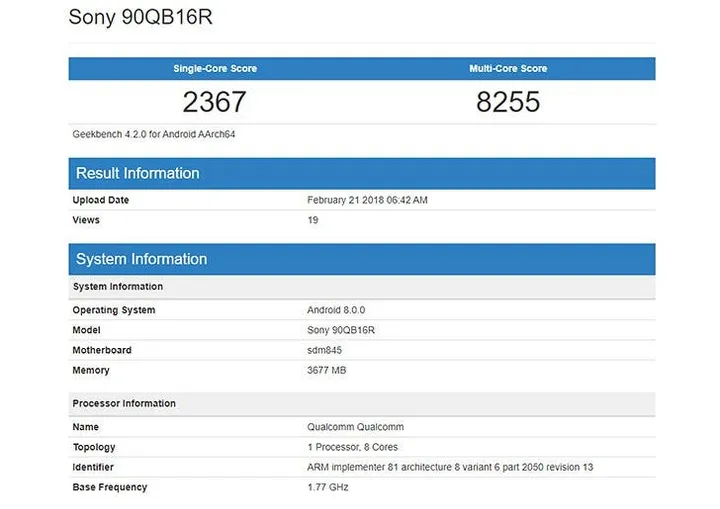Click the Views count 19
Image resolution: width=720 pixels, height=509 pixels.
[x=313, y=220]
